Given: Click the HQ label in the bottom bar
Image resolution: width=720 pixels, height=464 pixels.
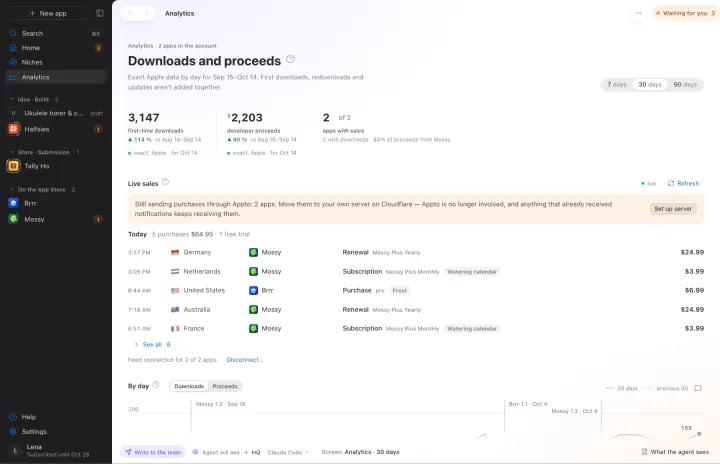Looking at the screenshot, I should [256, 453].
